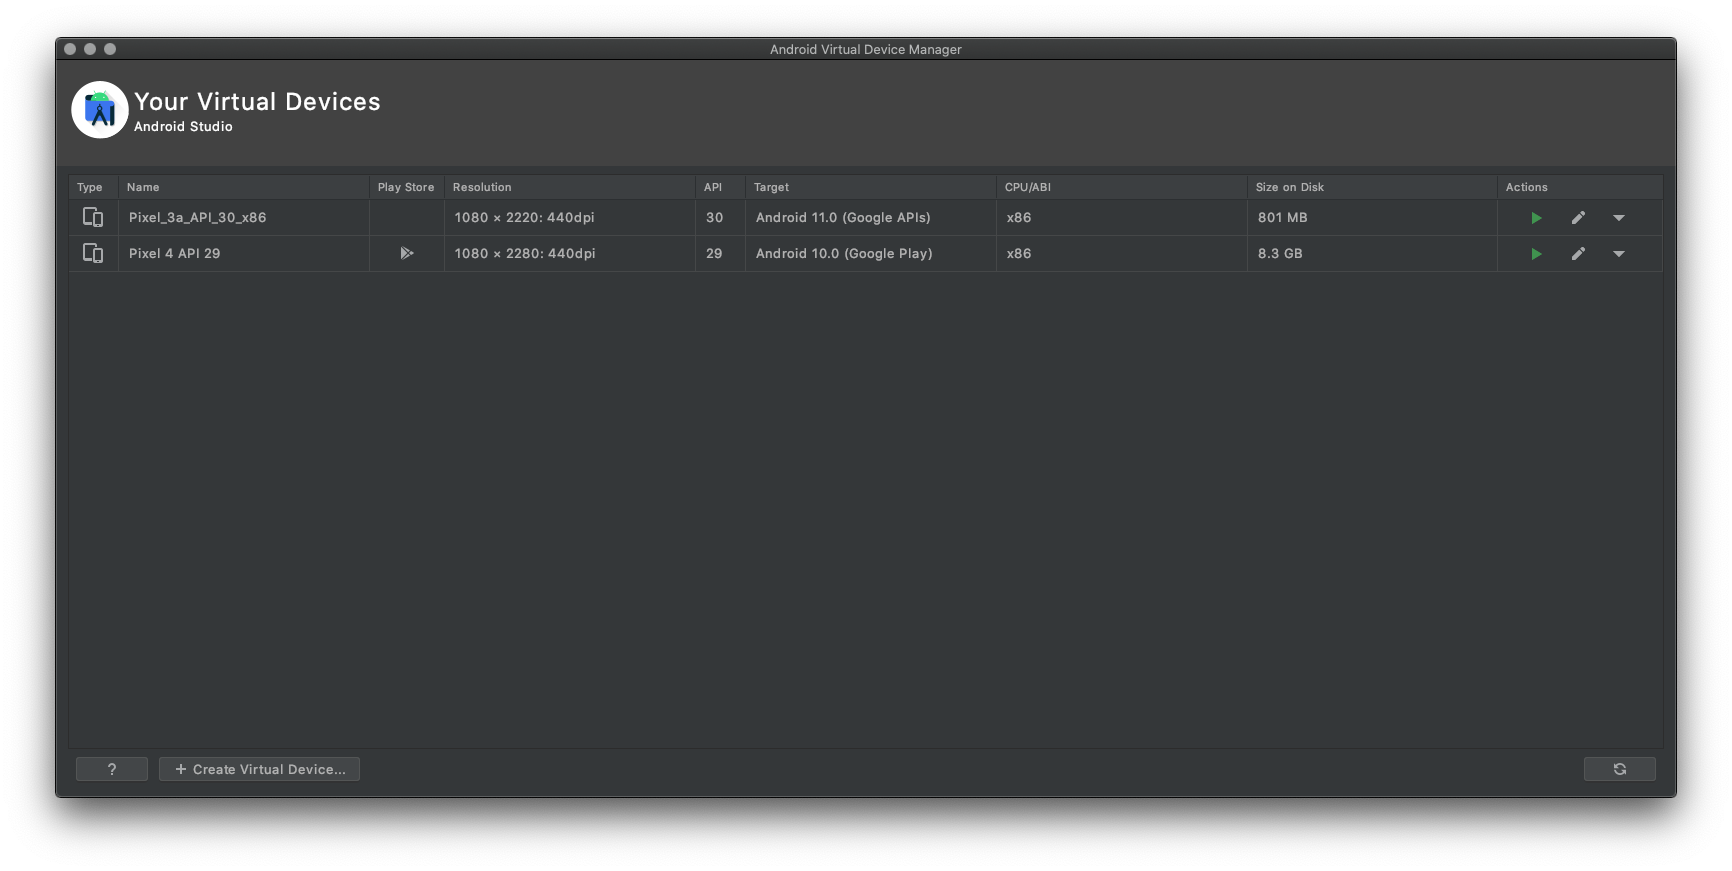Launch the Pixel 4 API 29 emulator
Image resolution: width=1732 pixels, height=871 pixels.
tap(1536, 254)
